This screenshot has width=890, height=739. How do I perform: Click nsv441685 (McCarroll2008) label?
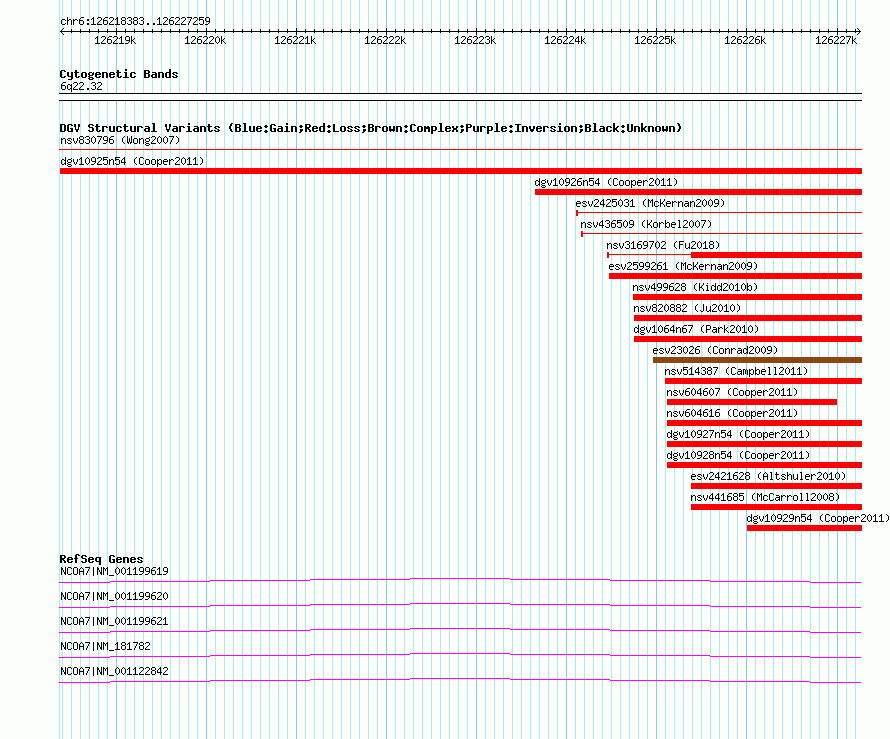765,497
